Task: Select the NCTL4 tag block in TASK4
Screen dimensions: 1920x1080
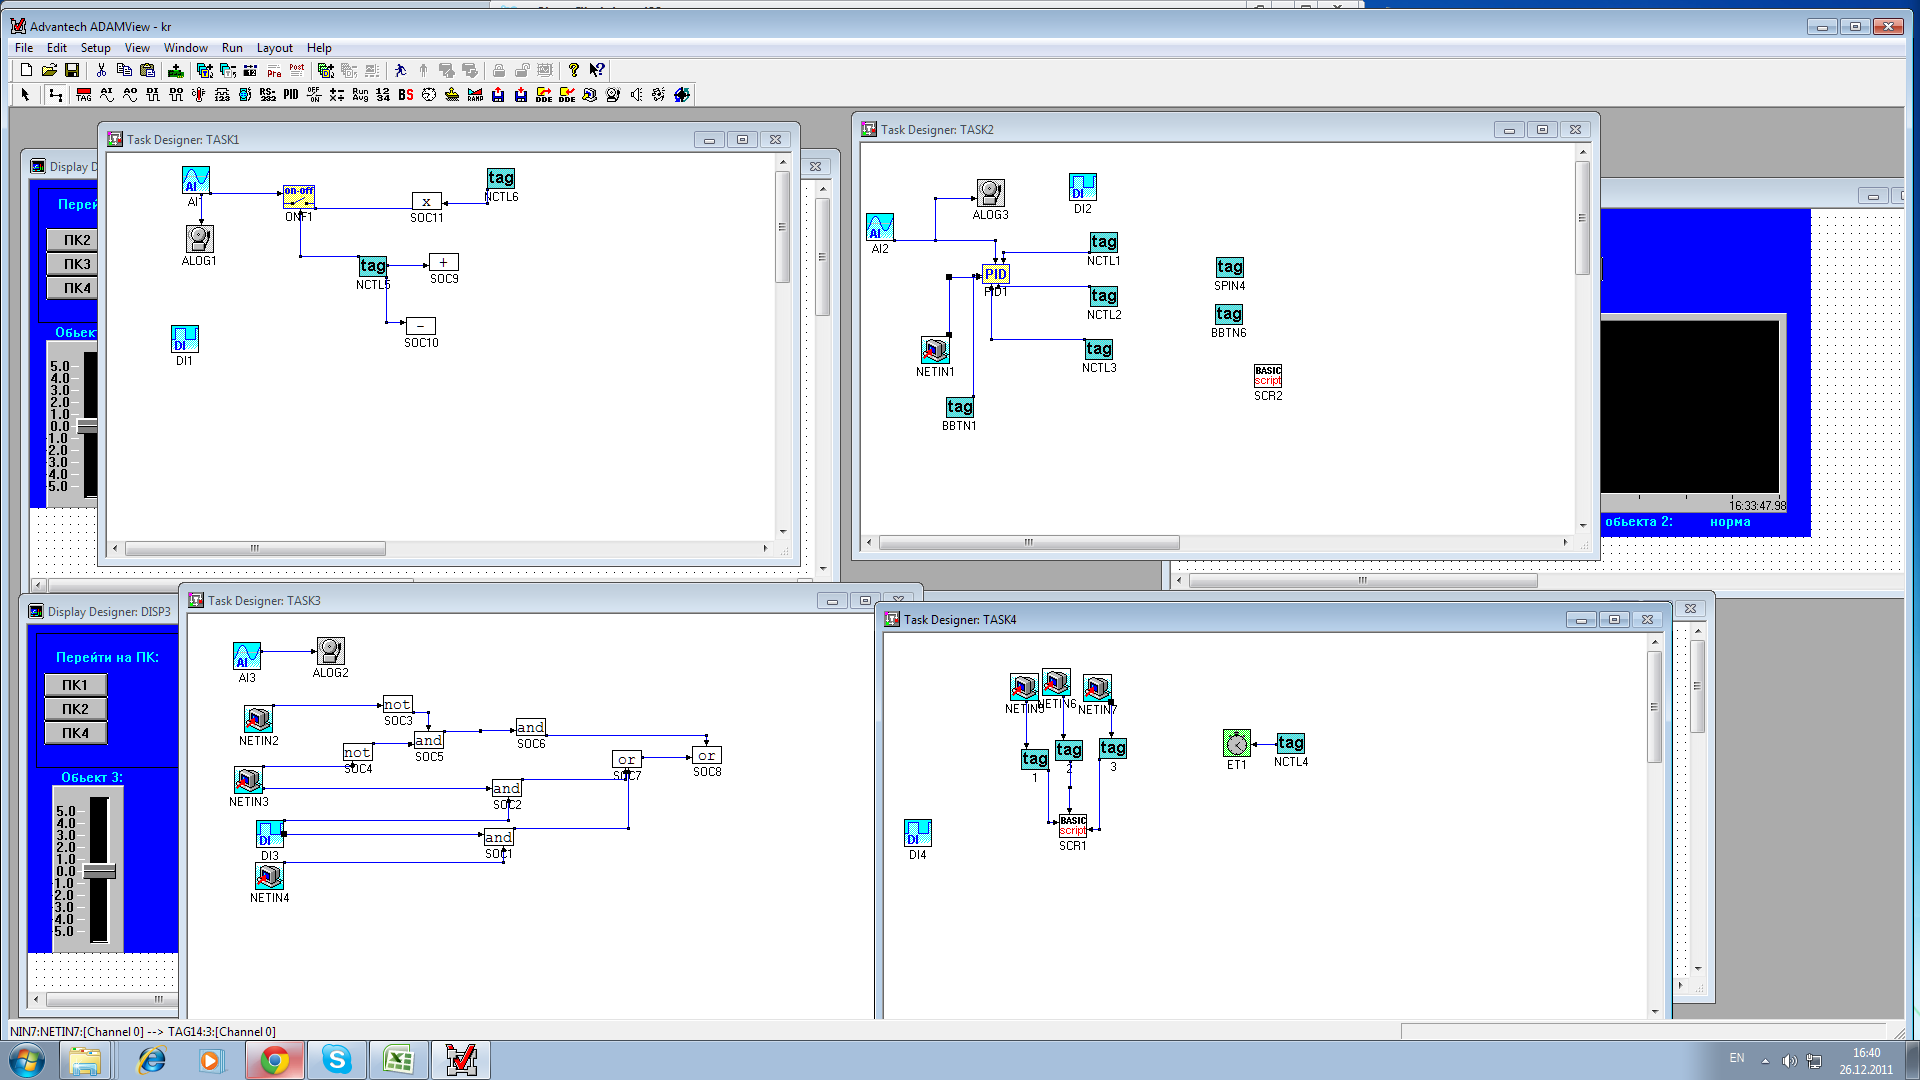Action: point(1291,743)
